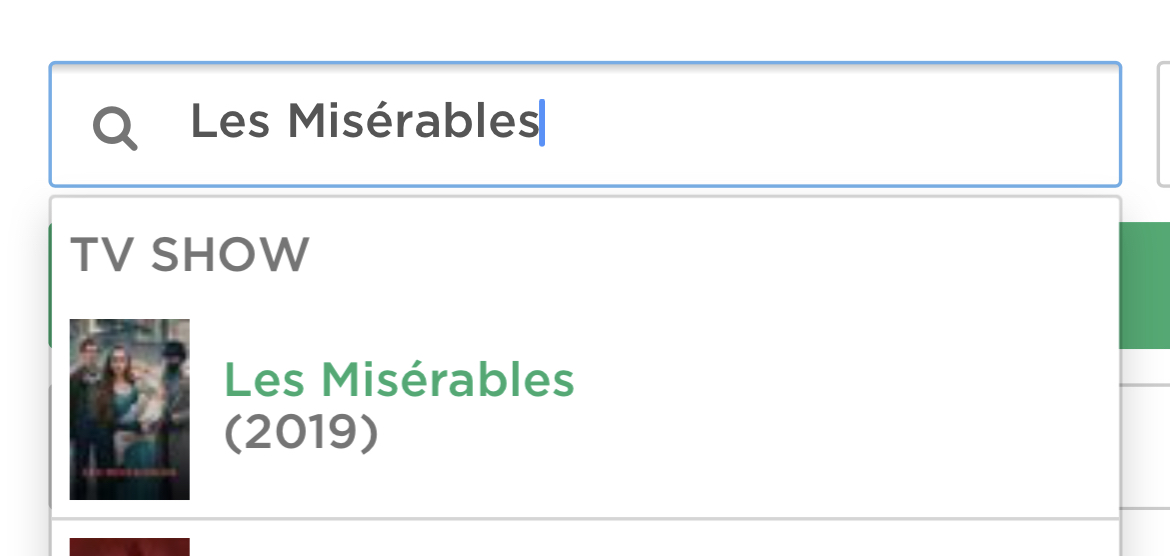Image resolution: width=1170 pixels, height=556 pixels.
Task: Click the green button right of the dropdown
Action: point(1145,285)
